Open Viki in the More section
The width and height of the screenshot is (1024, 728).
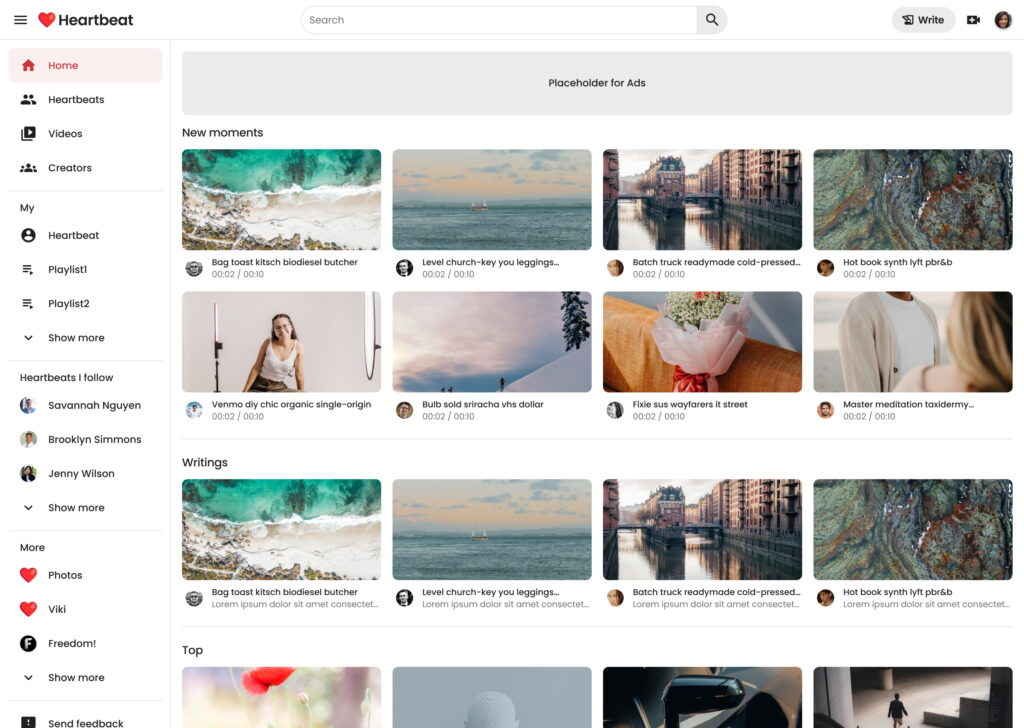[x=85, y=609]
